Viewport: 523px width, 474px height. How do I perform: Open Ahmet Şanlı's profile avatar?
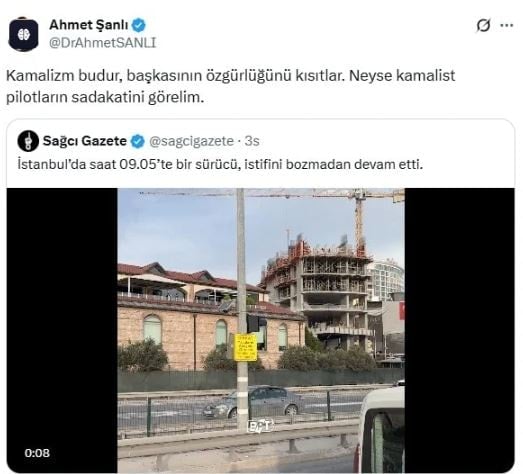click(23, 34)
